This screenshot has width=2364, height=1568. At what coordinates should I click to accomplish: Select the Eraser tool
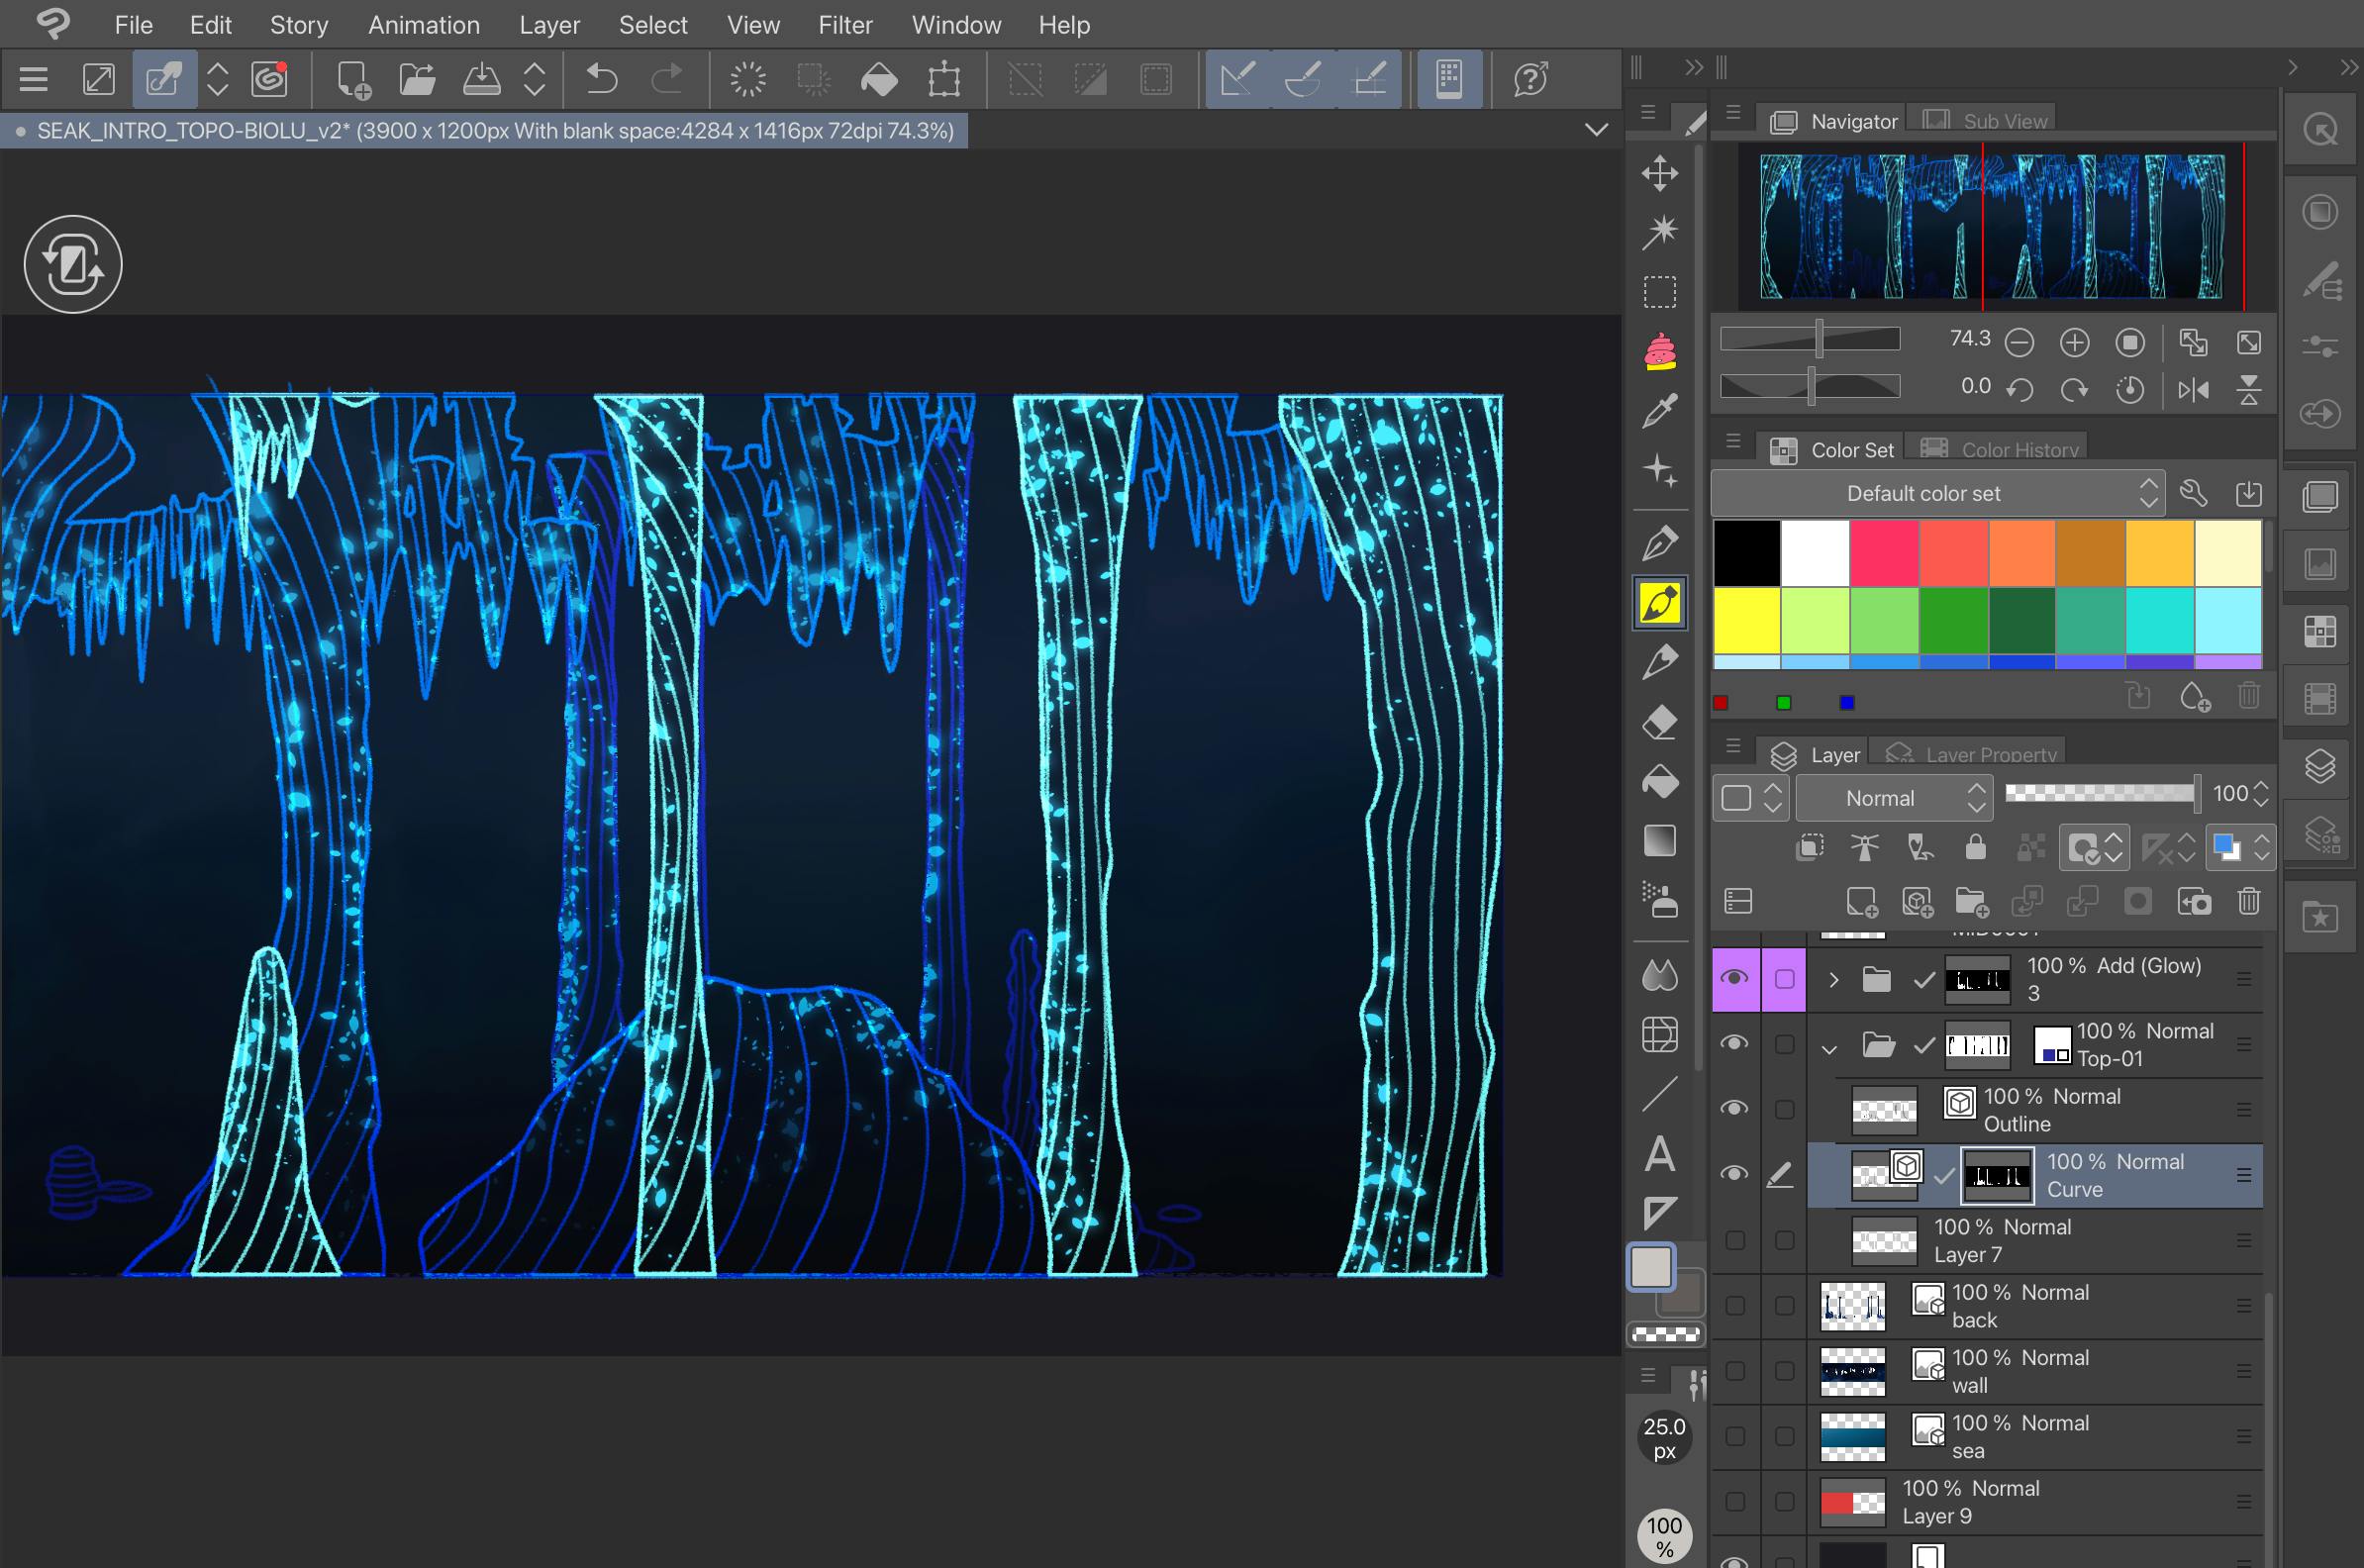1660,722
